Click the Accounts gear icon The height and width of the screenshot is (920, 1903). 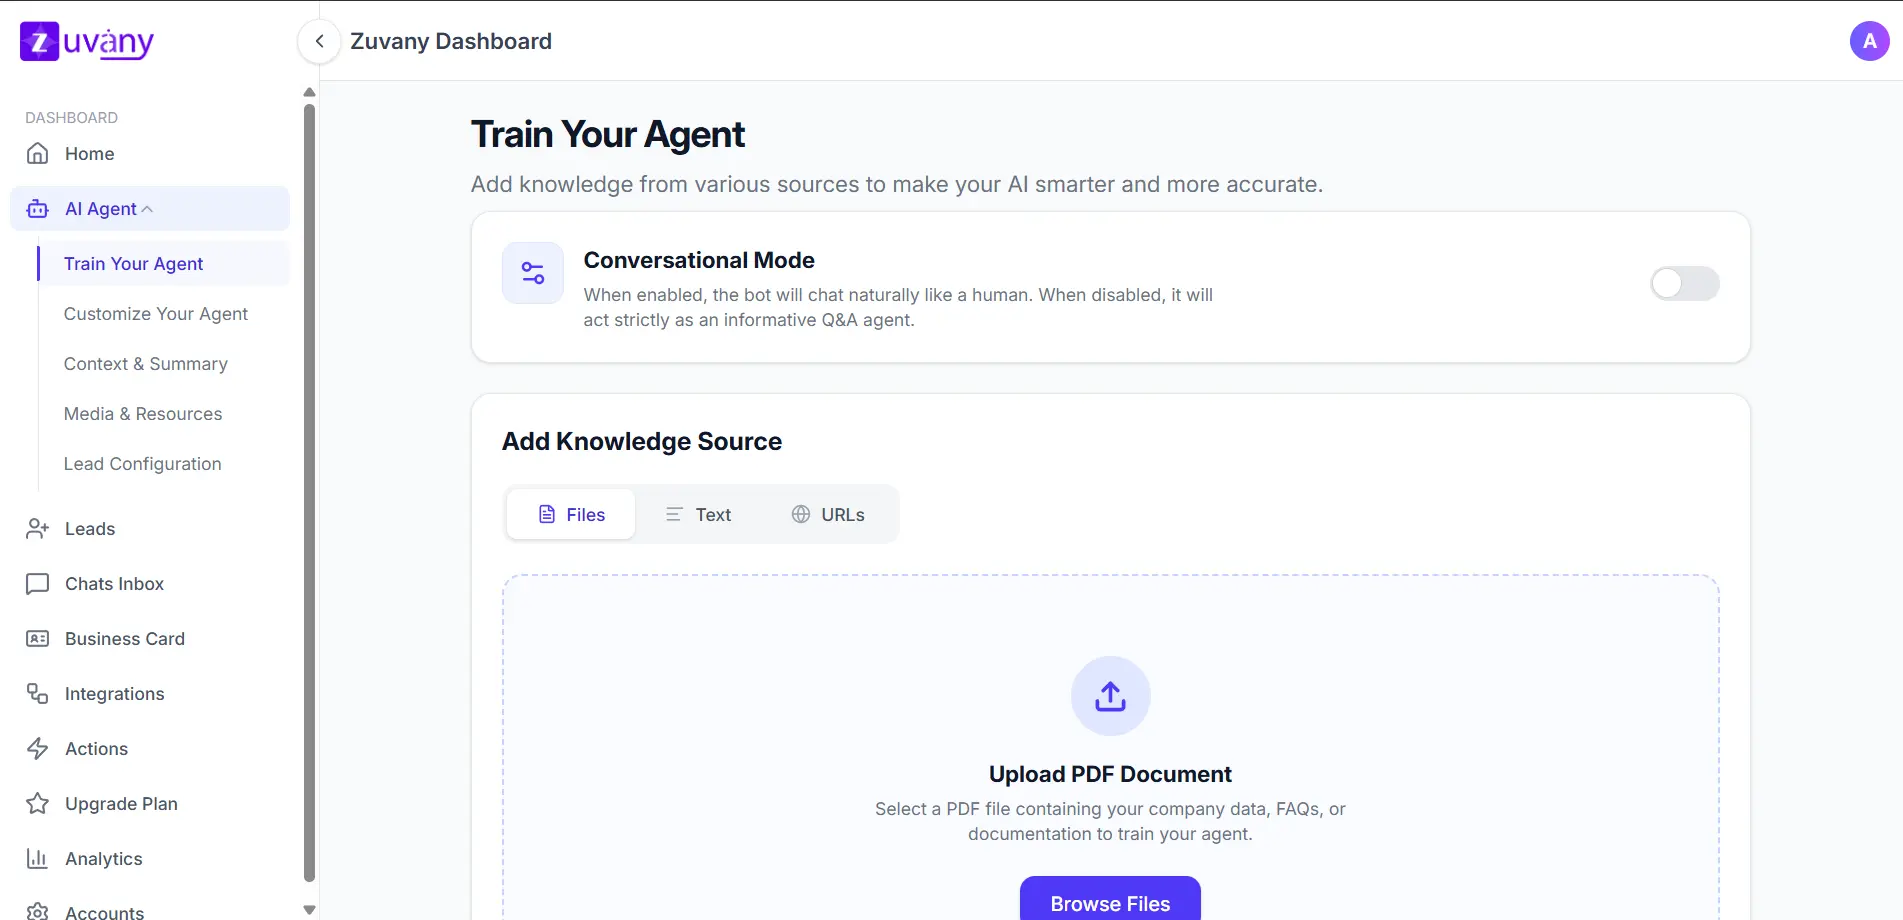37,912
